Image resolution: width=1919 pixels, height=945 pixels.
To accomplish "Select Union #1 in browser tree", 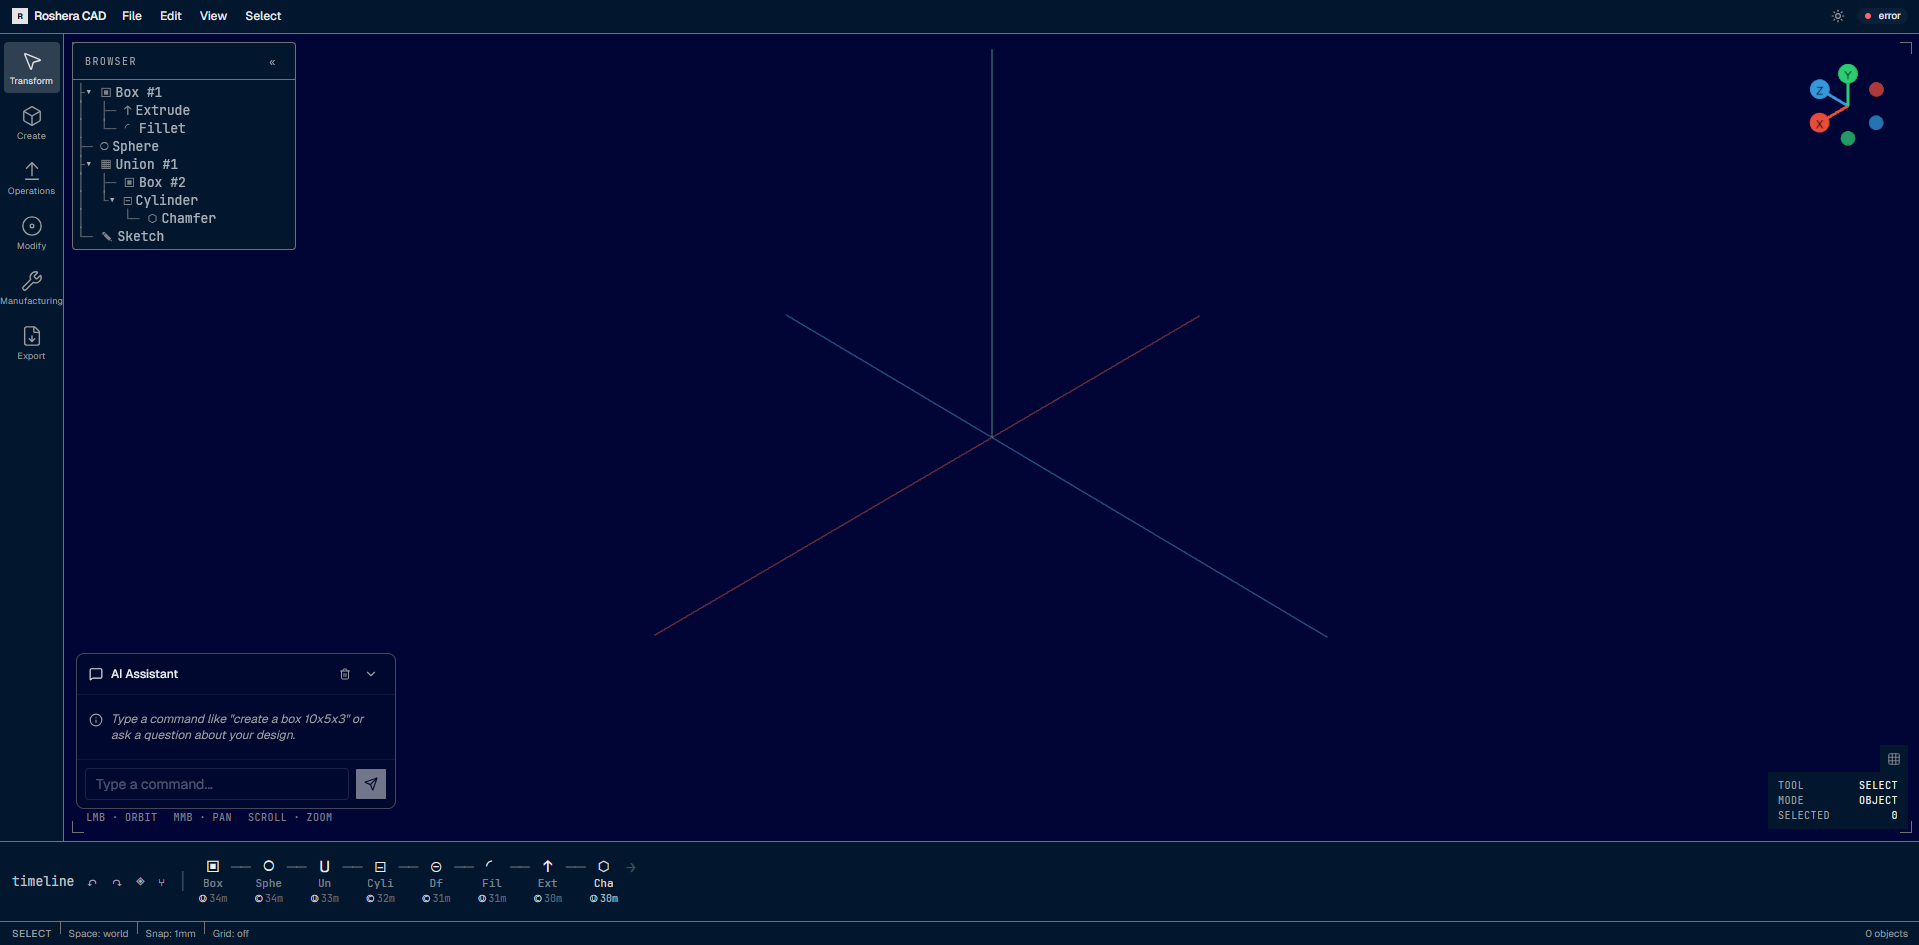I will (146, 164).
